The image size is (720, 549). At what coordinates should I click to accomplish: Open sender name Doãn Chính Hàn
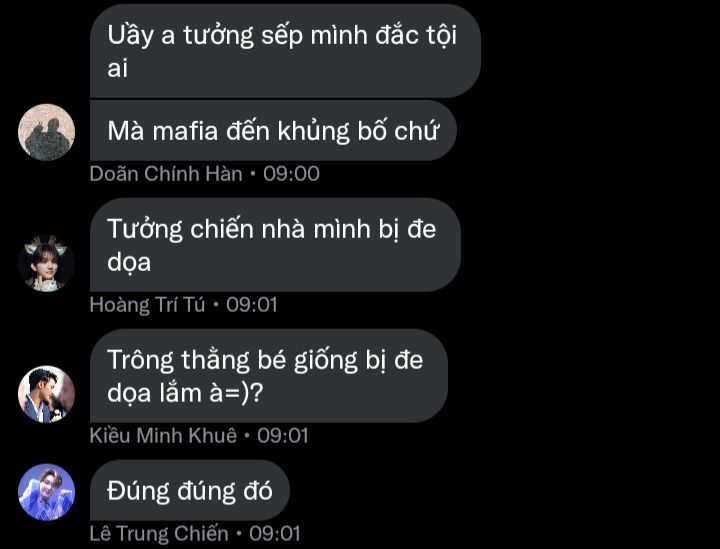(x=166, y=174)
